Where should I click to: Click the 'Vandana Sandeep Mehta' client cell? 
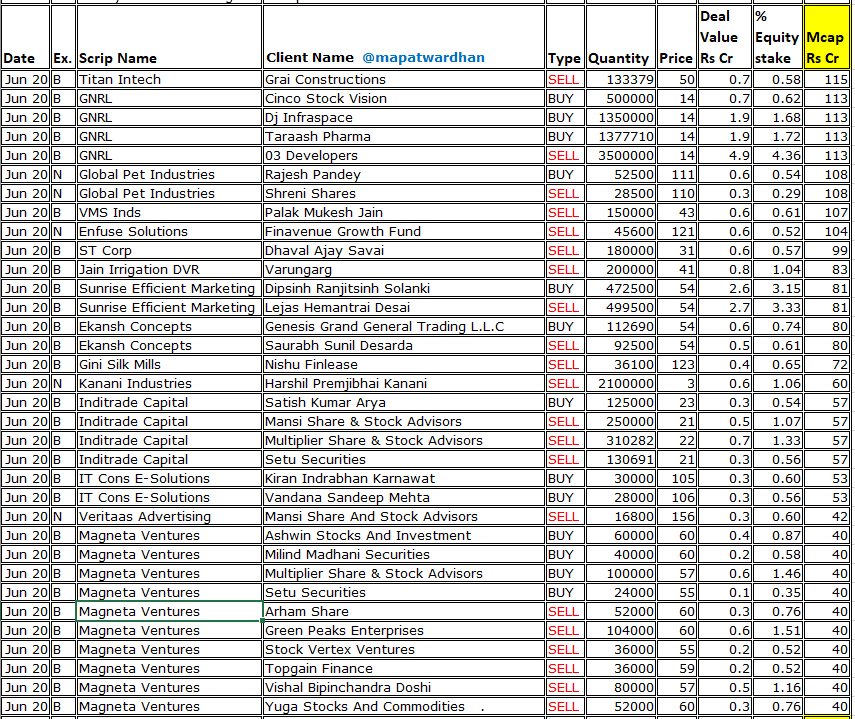[x=404, y=498]
